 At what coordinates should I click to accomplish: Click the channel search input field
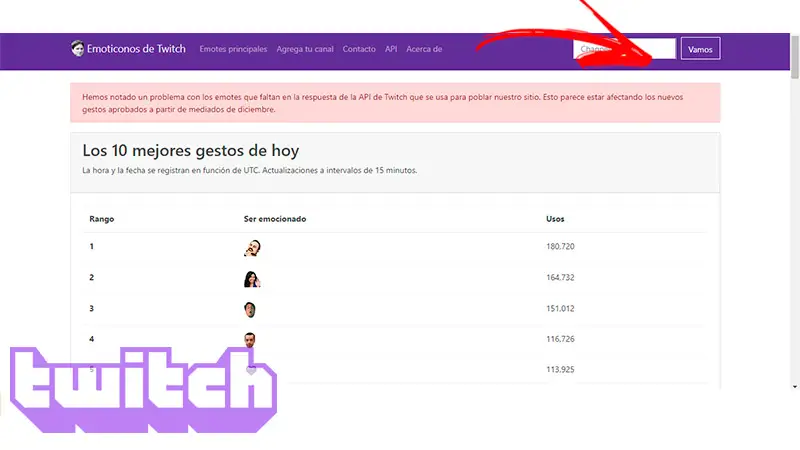click(x=624, y=49)
